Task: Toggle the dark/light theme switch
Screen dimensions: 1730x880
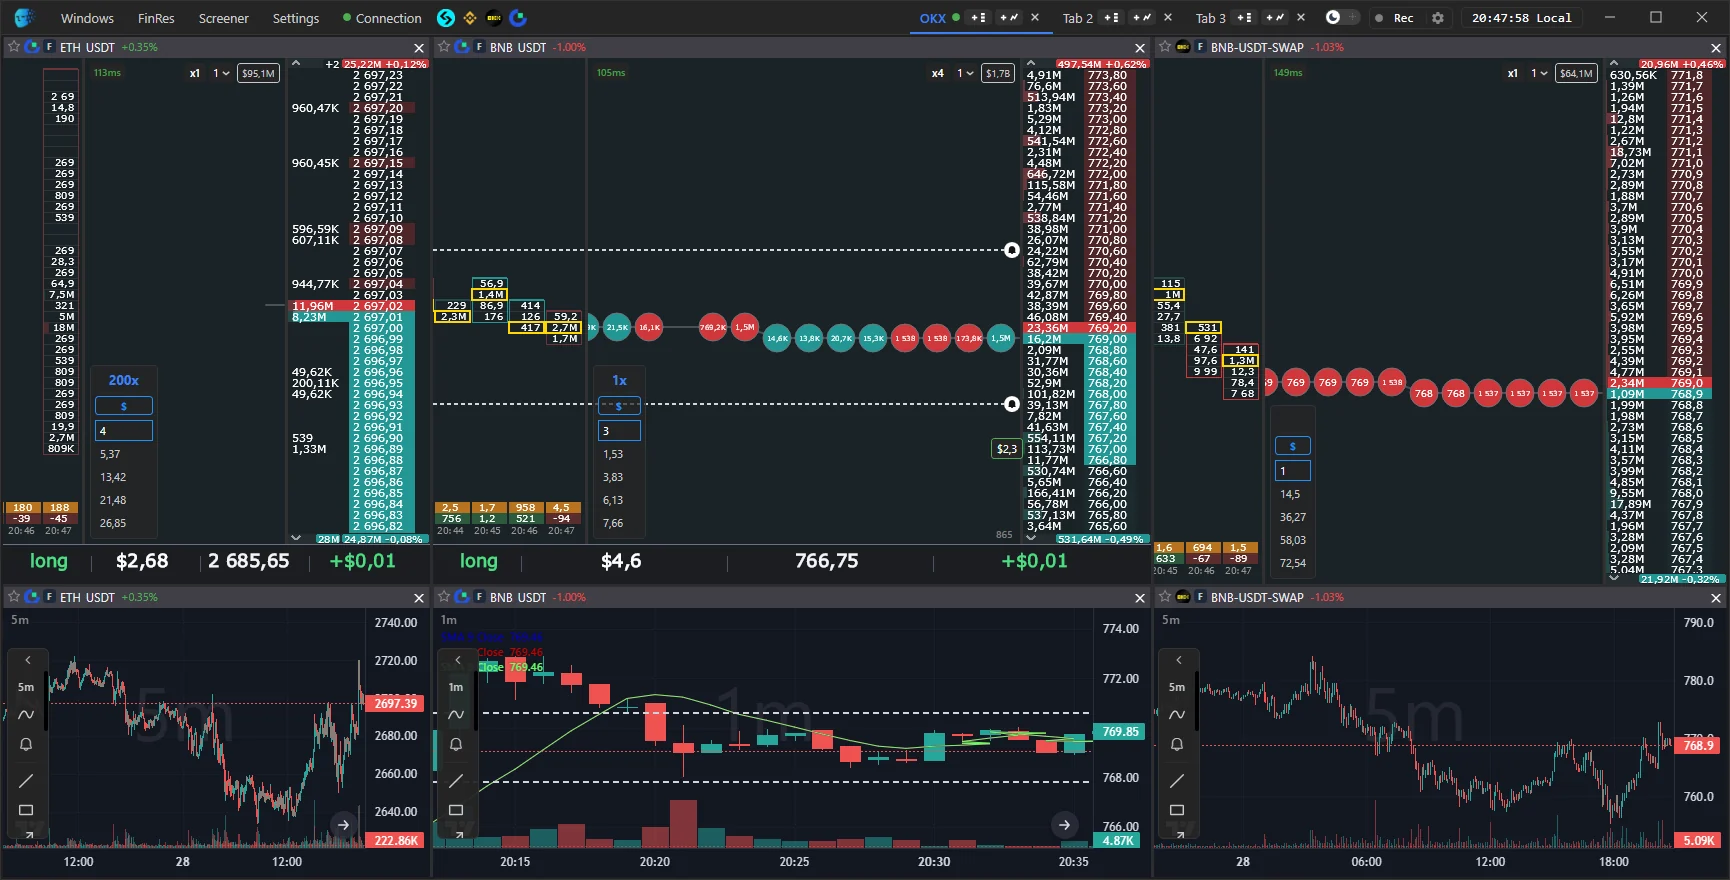Action: pyautogui.click(x=1341, y=18)
